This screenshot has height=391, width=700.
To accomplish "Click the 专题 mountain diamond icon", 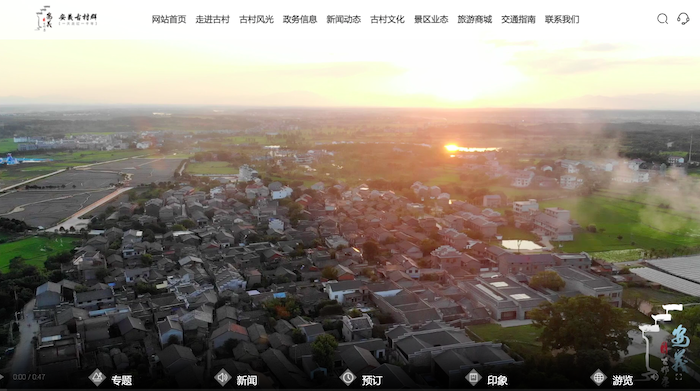I will pyautogui.click(x=97, y=378).
